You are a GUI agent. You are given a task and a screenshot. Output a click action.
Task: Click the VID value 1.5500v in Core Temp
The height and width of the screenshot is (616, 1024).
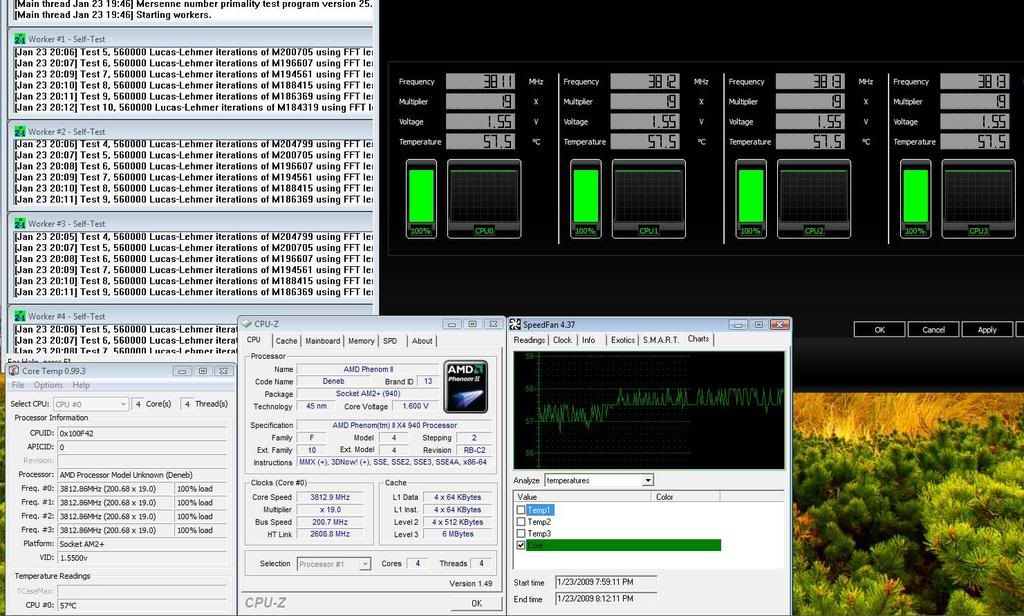[142, 558]
